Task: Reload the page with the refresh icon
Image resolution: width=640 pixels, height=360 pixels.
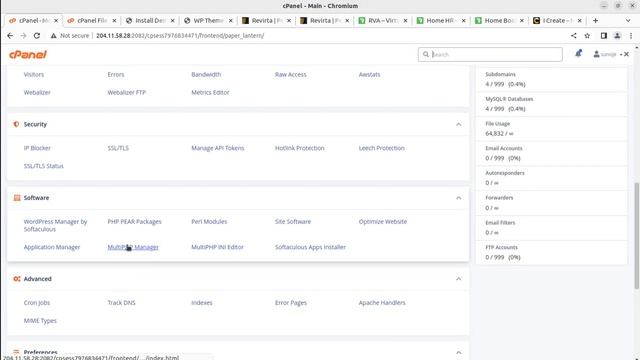Action: tap(37, 36)
